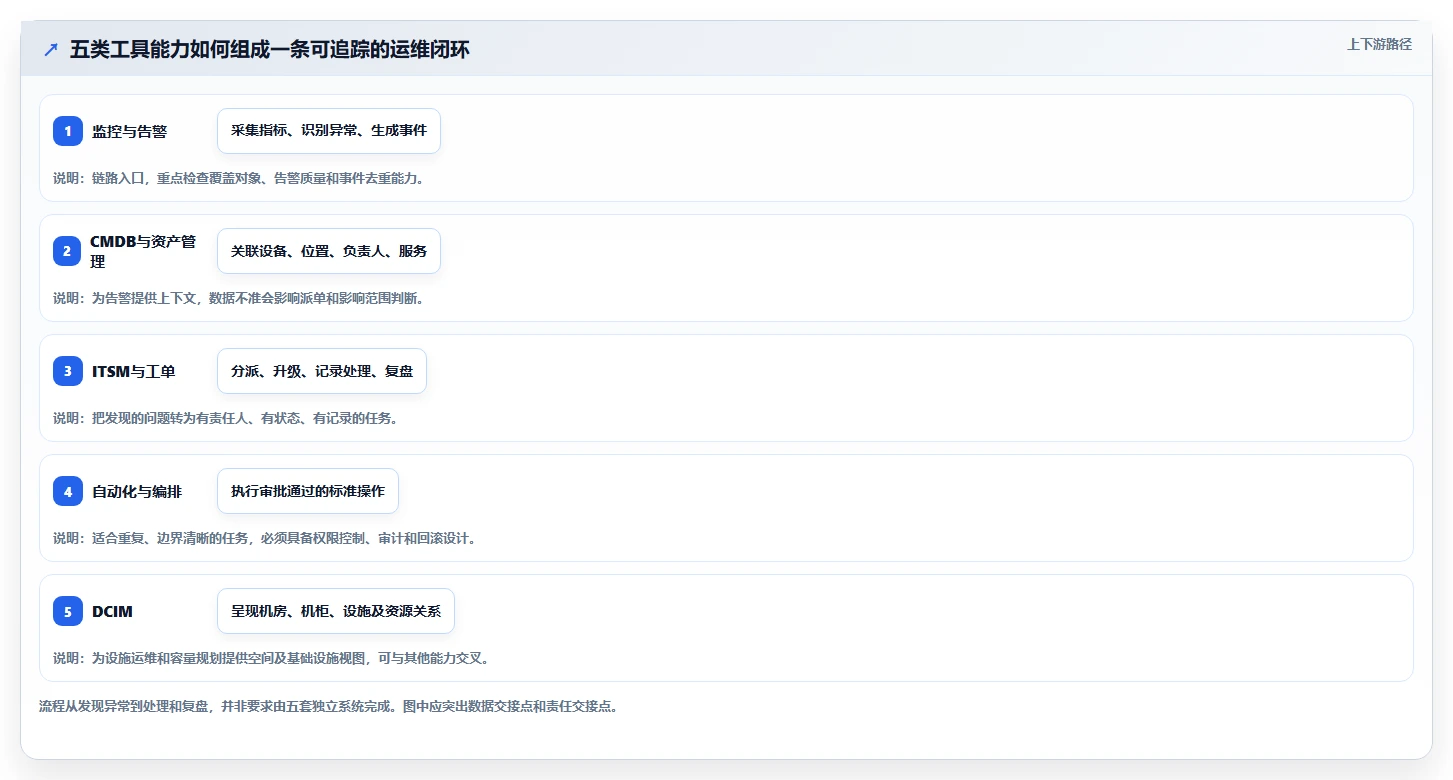The image size is (1453, 780).
Task: Click the description starting 说明：链路入口
Action: 239,178
